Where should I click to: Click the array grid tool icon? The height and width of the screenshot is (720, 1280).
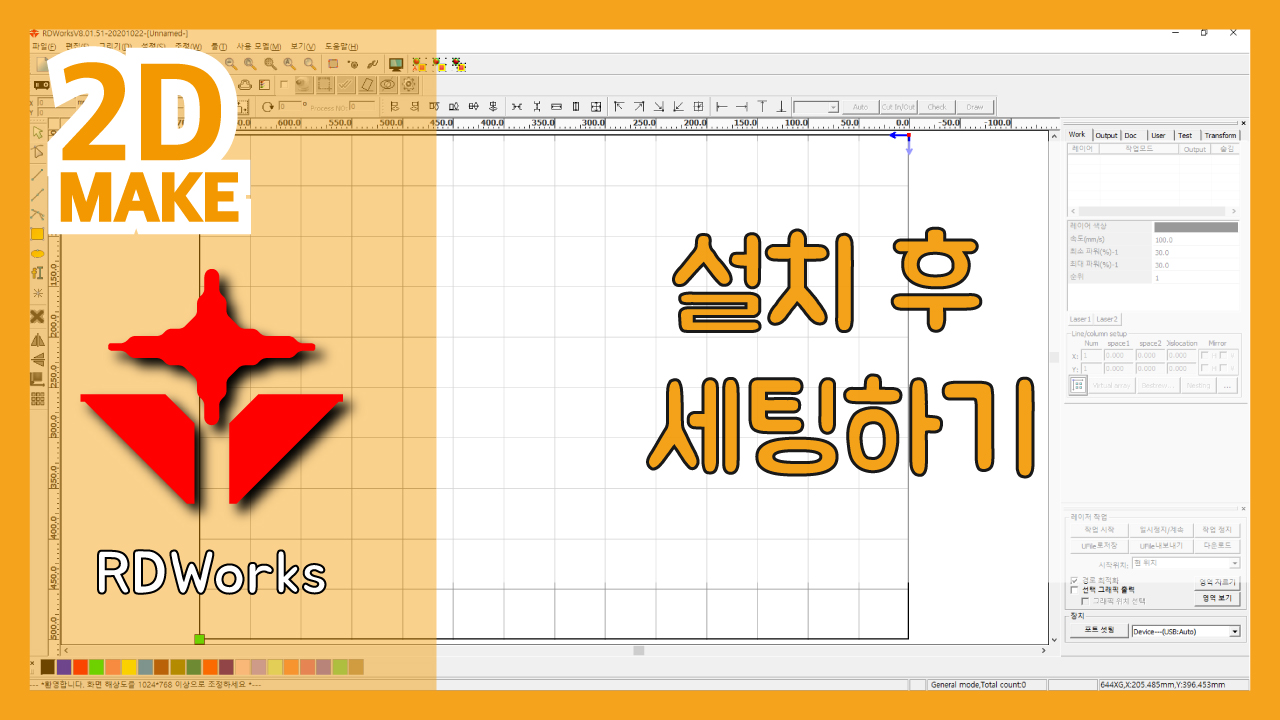[38, 399]
